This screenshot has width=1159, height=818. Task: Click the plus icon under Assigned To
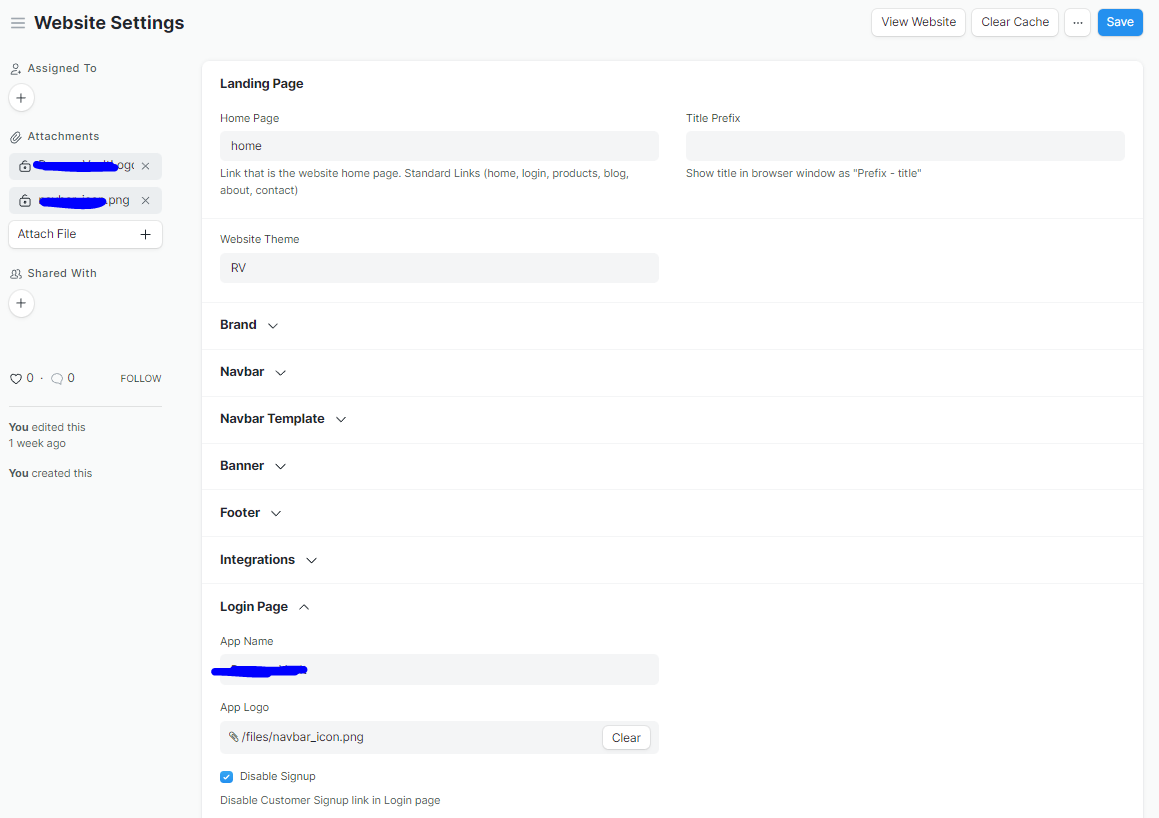[21, 98]
